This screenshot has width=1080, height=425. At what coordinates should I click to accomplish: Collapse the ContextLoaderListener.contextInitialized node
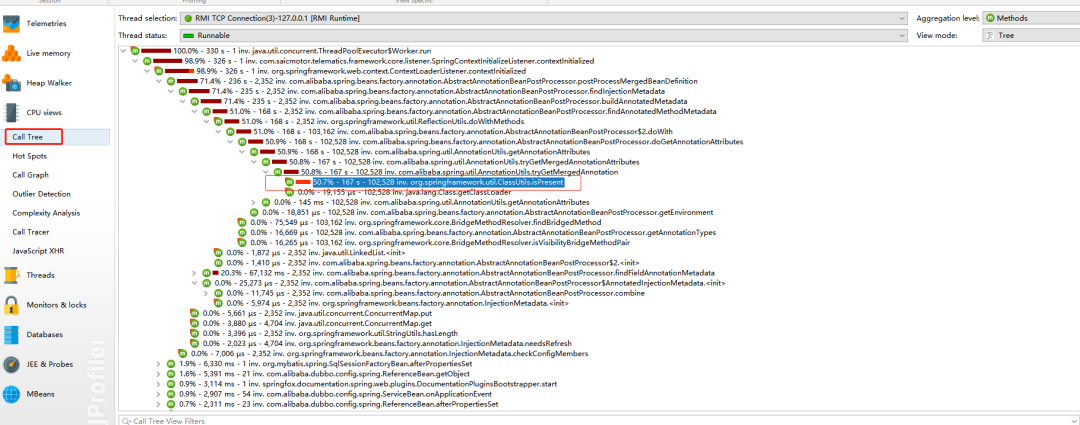click(147, 71)
